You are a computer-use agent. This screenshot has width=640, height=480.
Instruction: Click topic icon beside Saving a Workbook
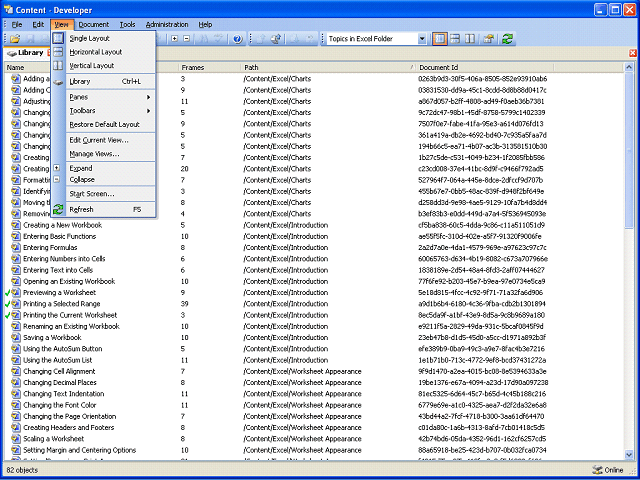pos(16,338)
